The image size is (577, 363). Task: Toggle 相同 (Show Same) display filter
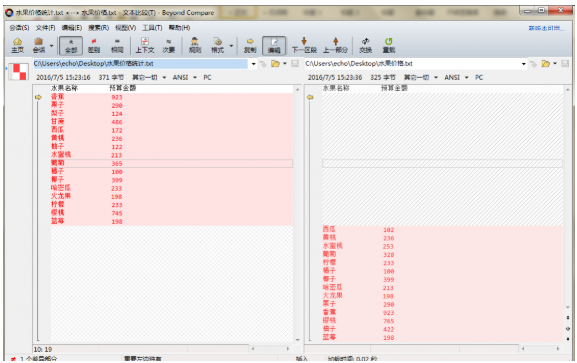[x=117, y=45]
